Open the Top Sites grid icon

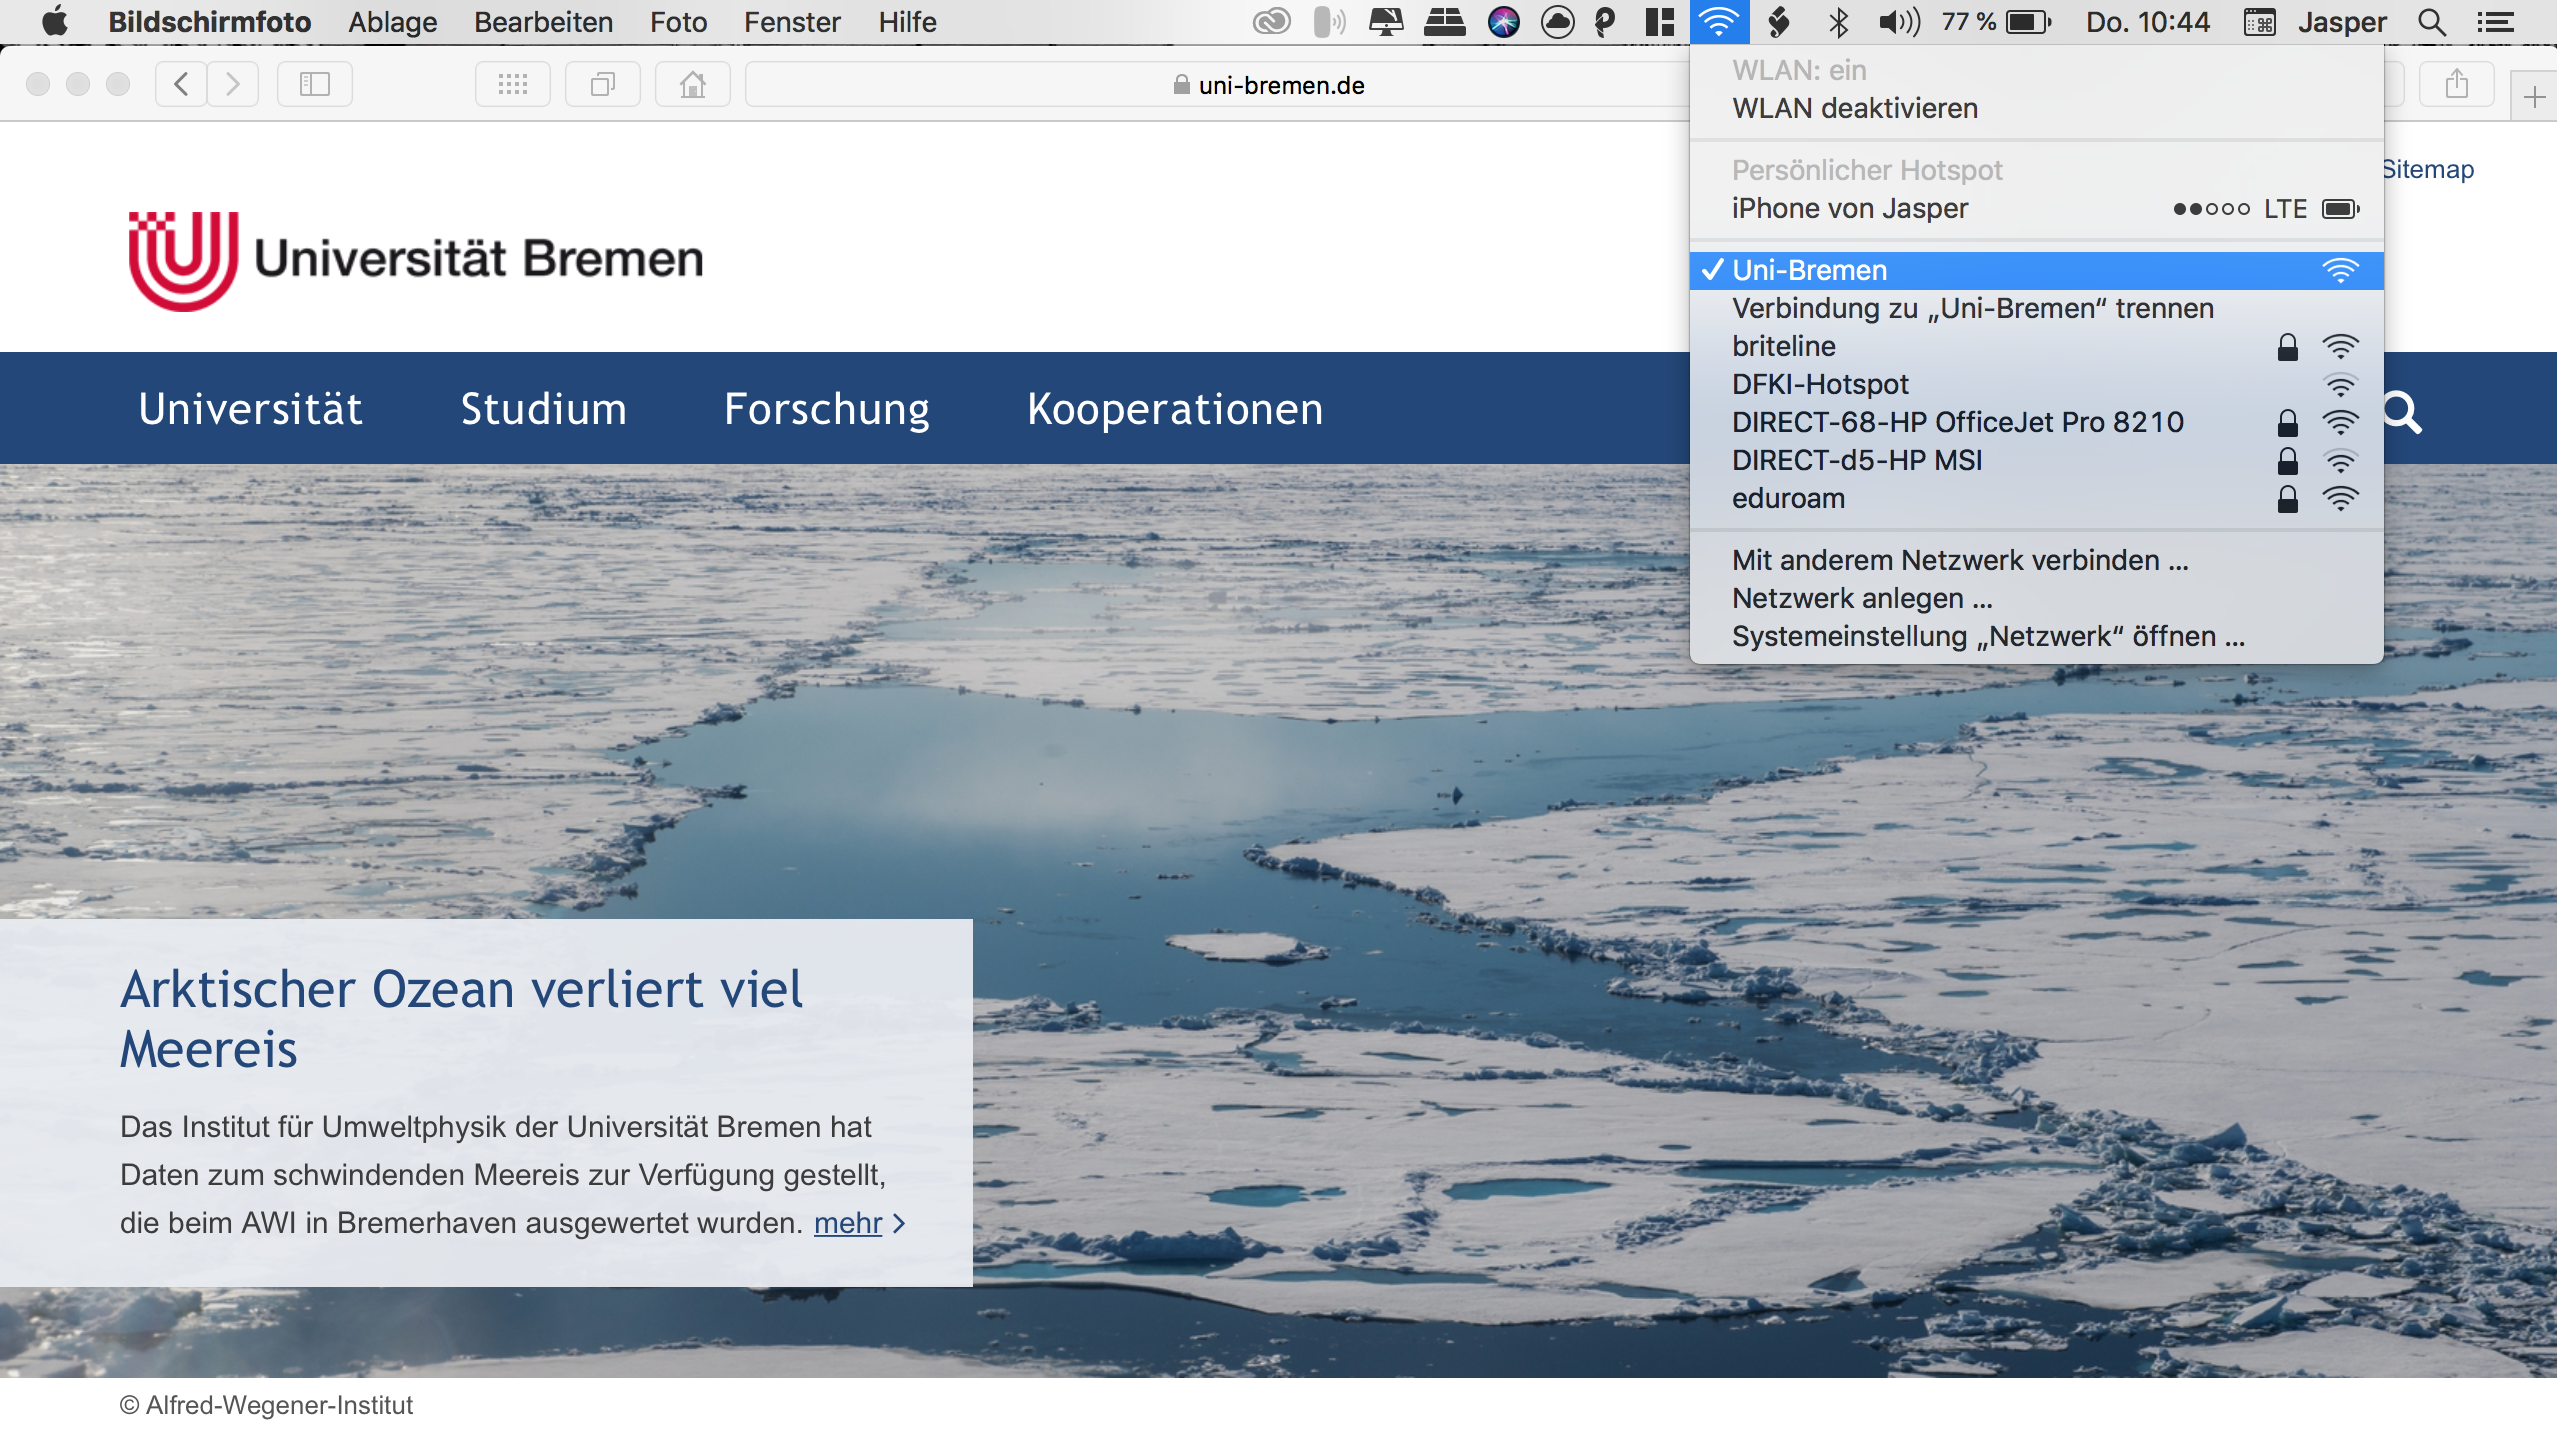tap(513, 84)
